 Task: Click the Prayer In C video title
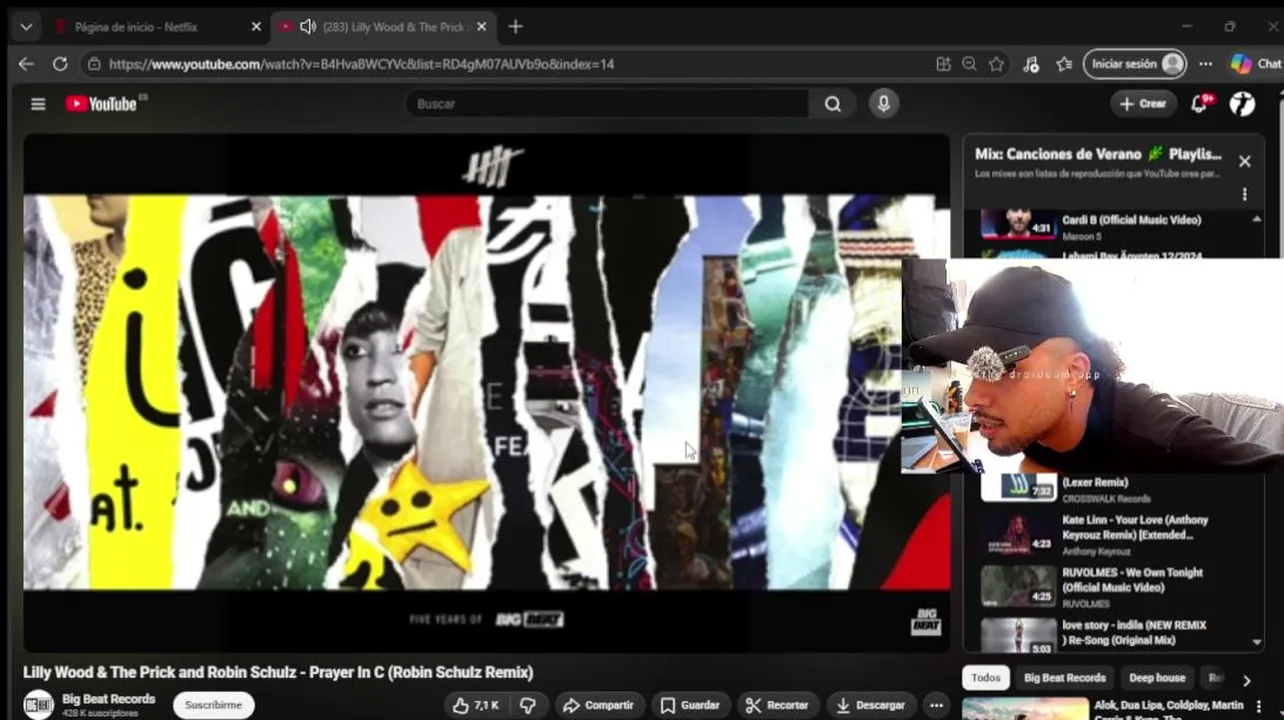278,672
